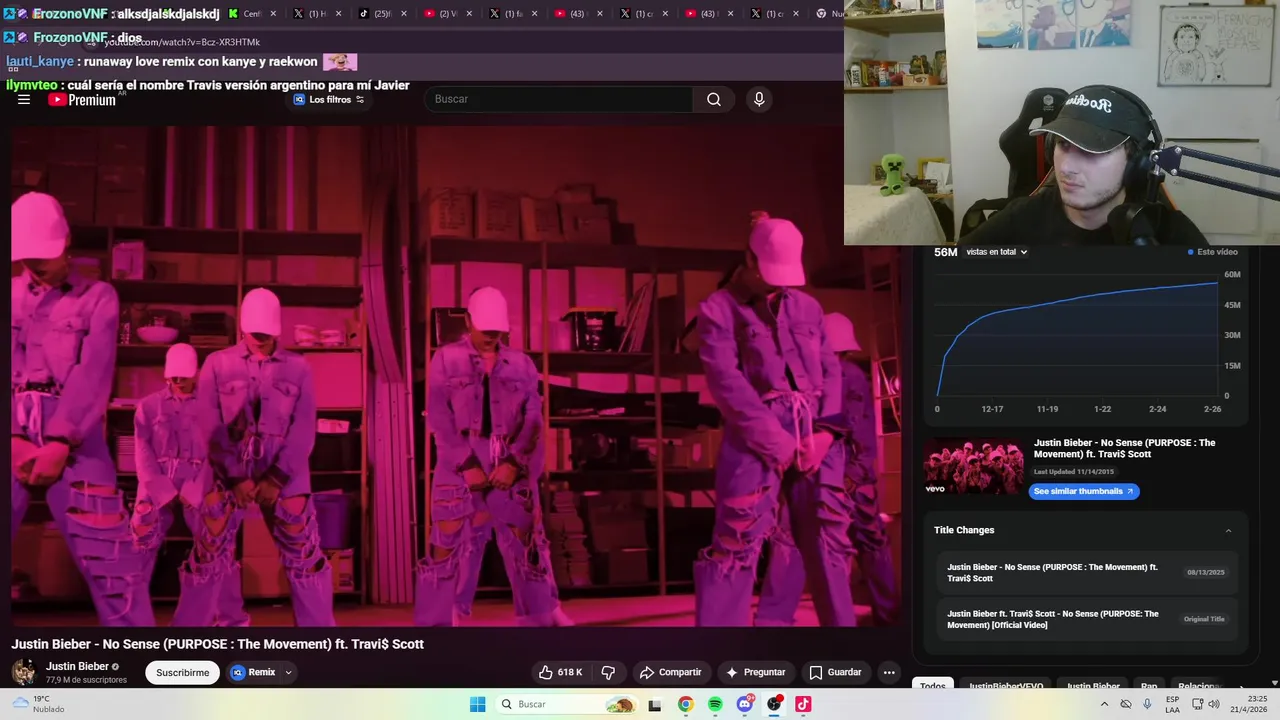Close the YouTube (2) browser tab

(x=469, y=14)
